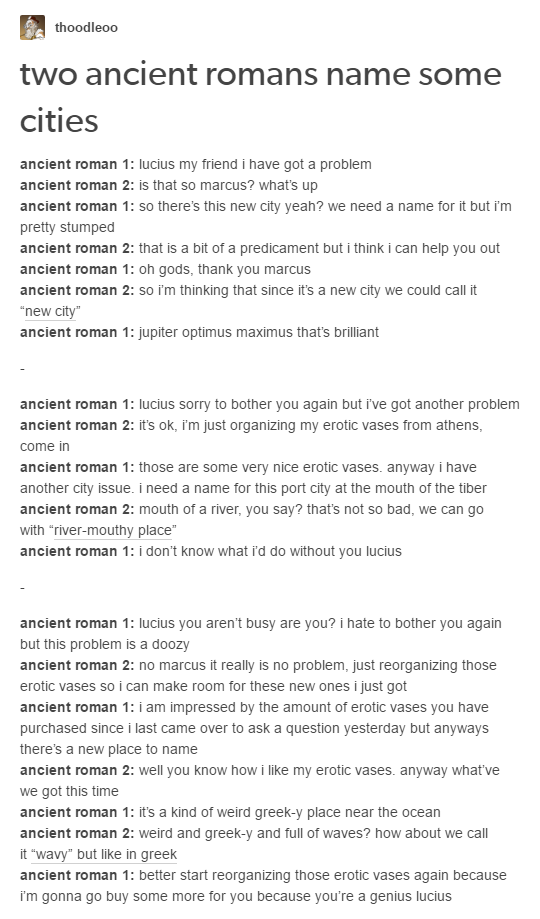Click the line "is that so marcus? what's up"
The height and width of the screenshot is (919, 540).
pos(228,185)
